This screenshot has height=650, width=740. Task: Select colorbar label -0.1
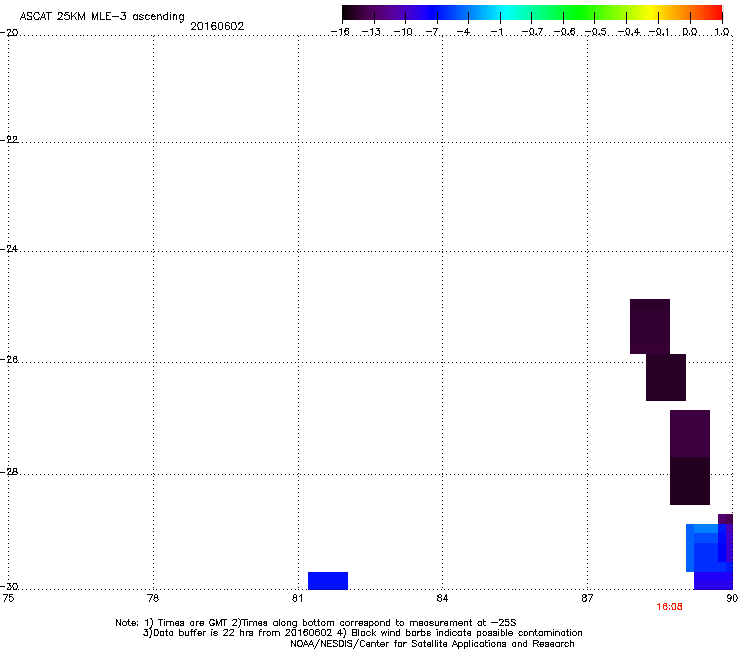tap(659, 32)
